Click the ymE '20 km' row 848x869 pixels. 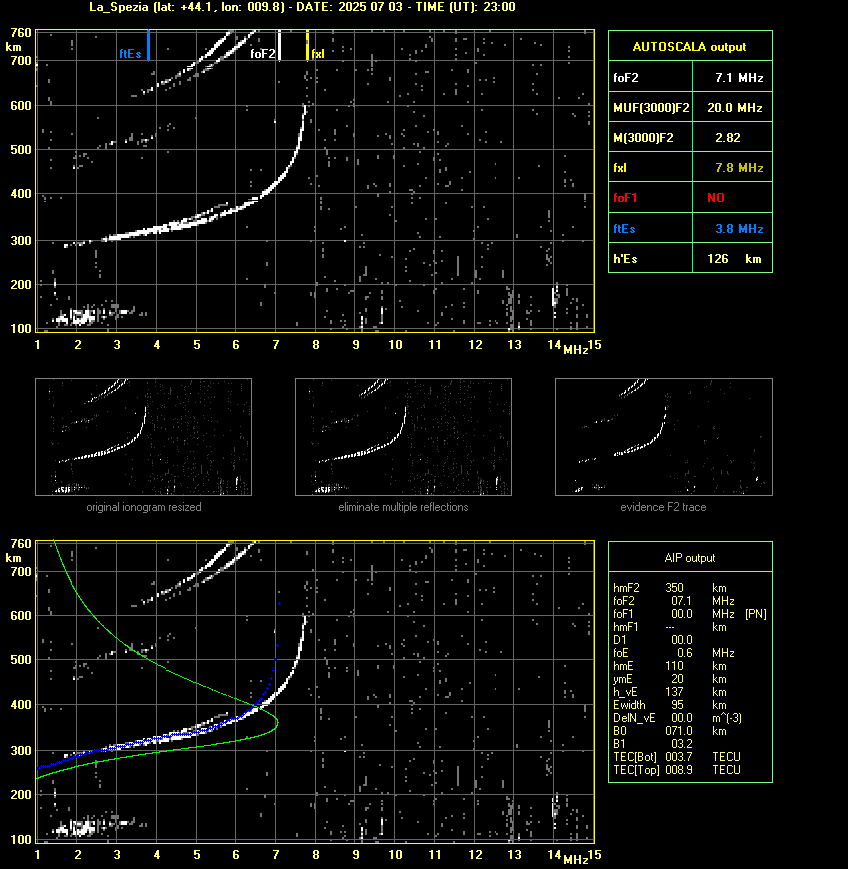tap(670, 679)
